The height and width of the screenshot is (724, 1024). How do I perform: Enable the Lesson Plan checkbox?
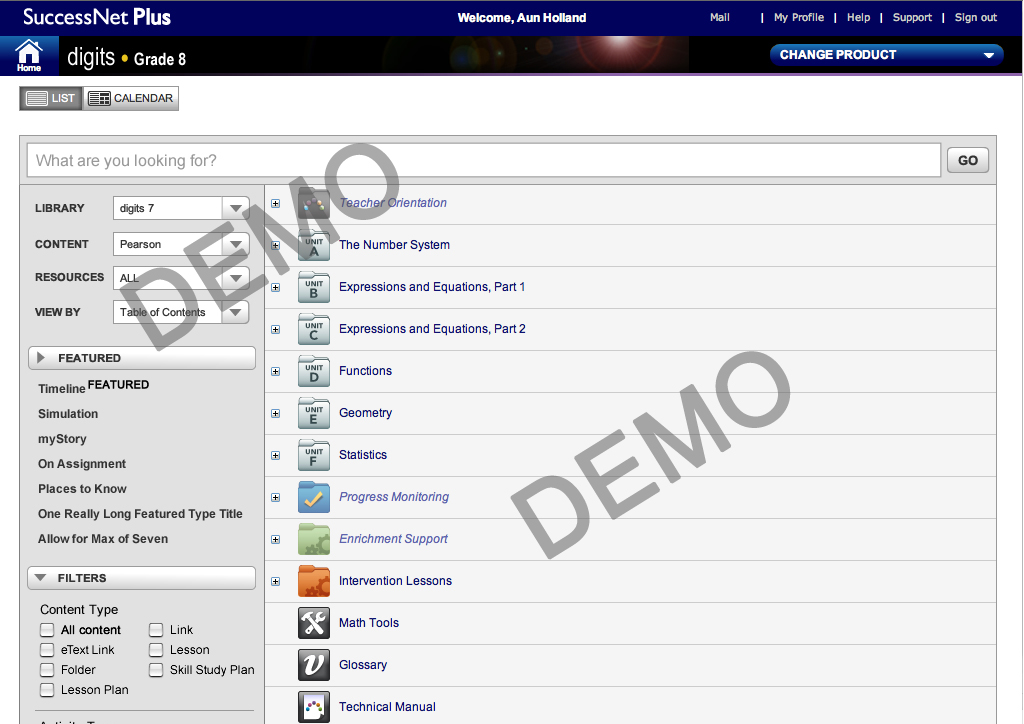(x=47, y=690)
